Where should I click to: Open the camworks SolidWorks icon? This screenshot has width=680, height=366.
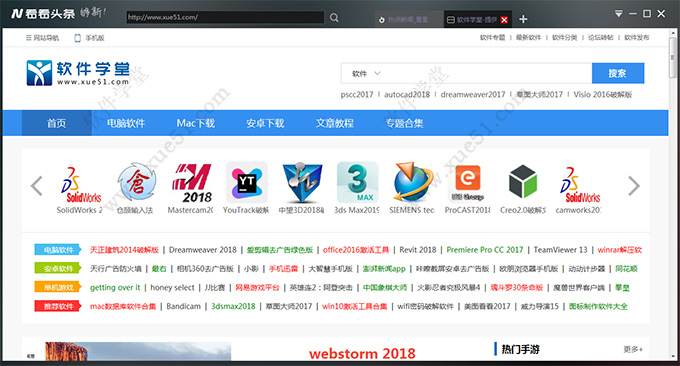579,184
